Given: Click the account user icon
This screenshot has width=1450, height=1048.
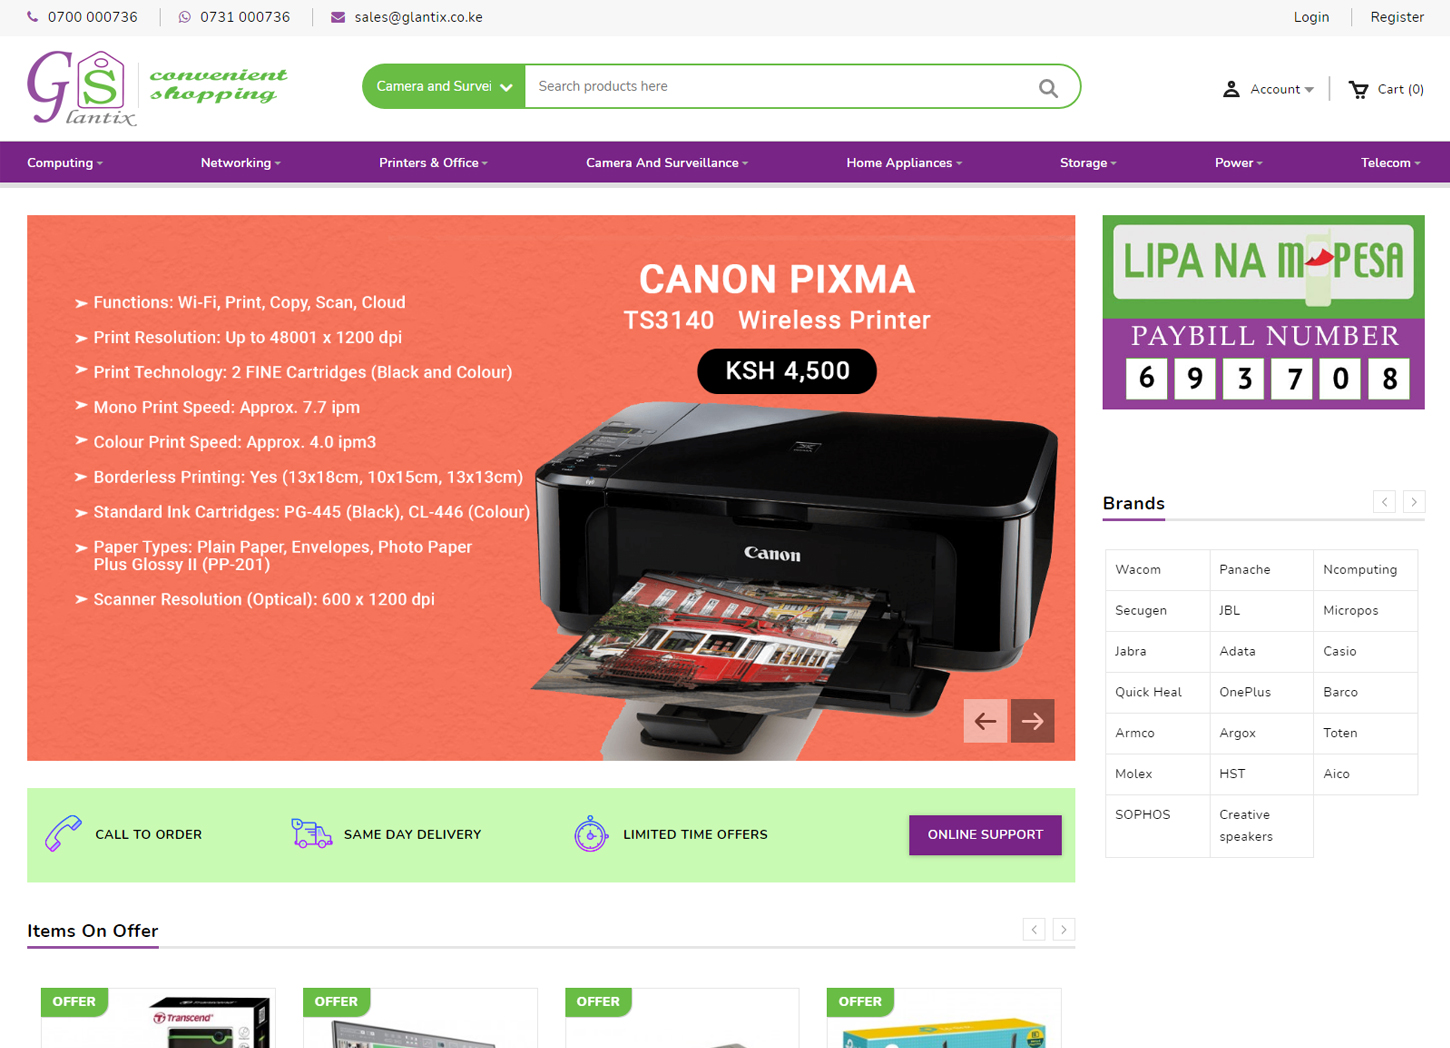Looking at the screenshot, I should tap(1231, 89).
